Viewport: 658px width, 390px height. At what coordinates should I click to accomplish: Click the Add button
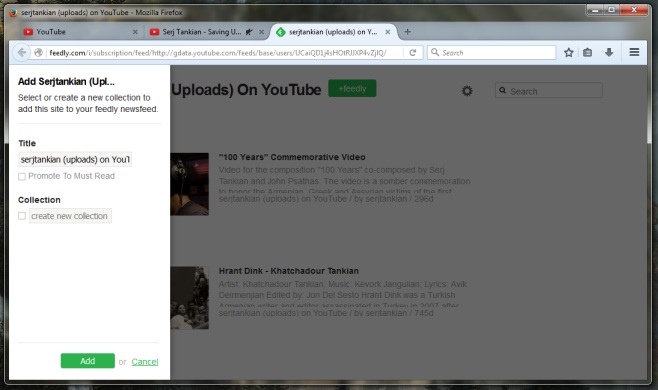pyautogui.click(x=88, y=361)
